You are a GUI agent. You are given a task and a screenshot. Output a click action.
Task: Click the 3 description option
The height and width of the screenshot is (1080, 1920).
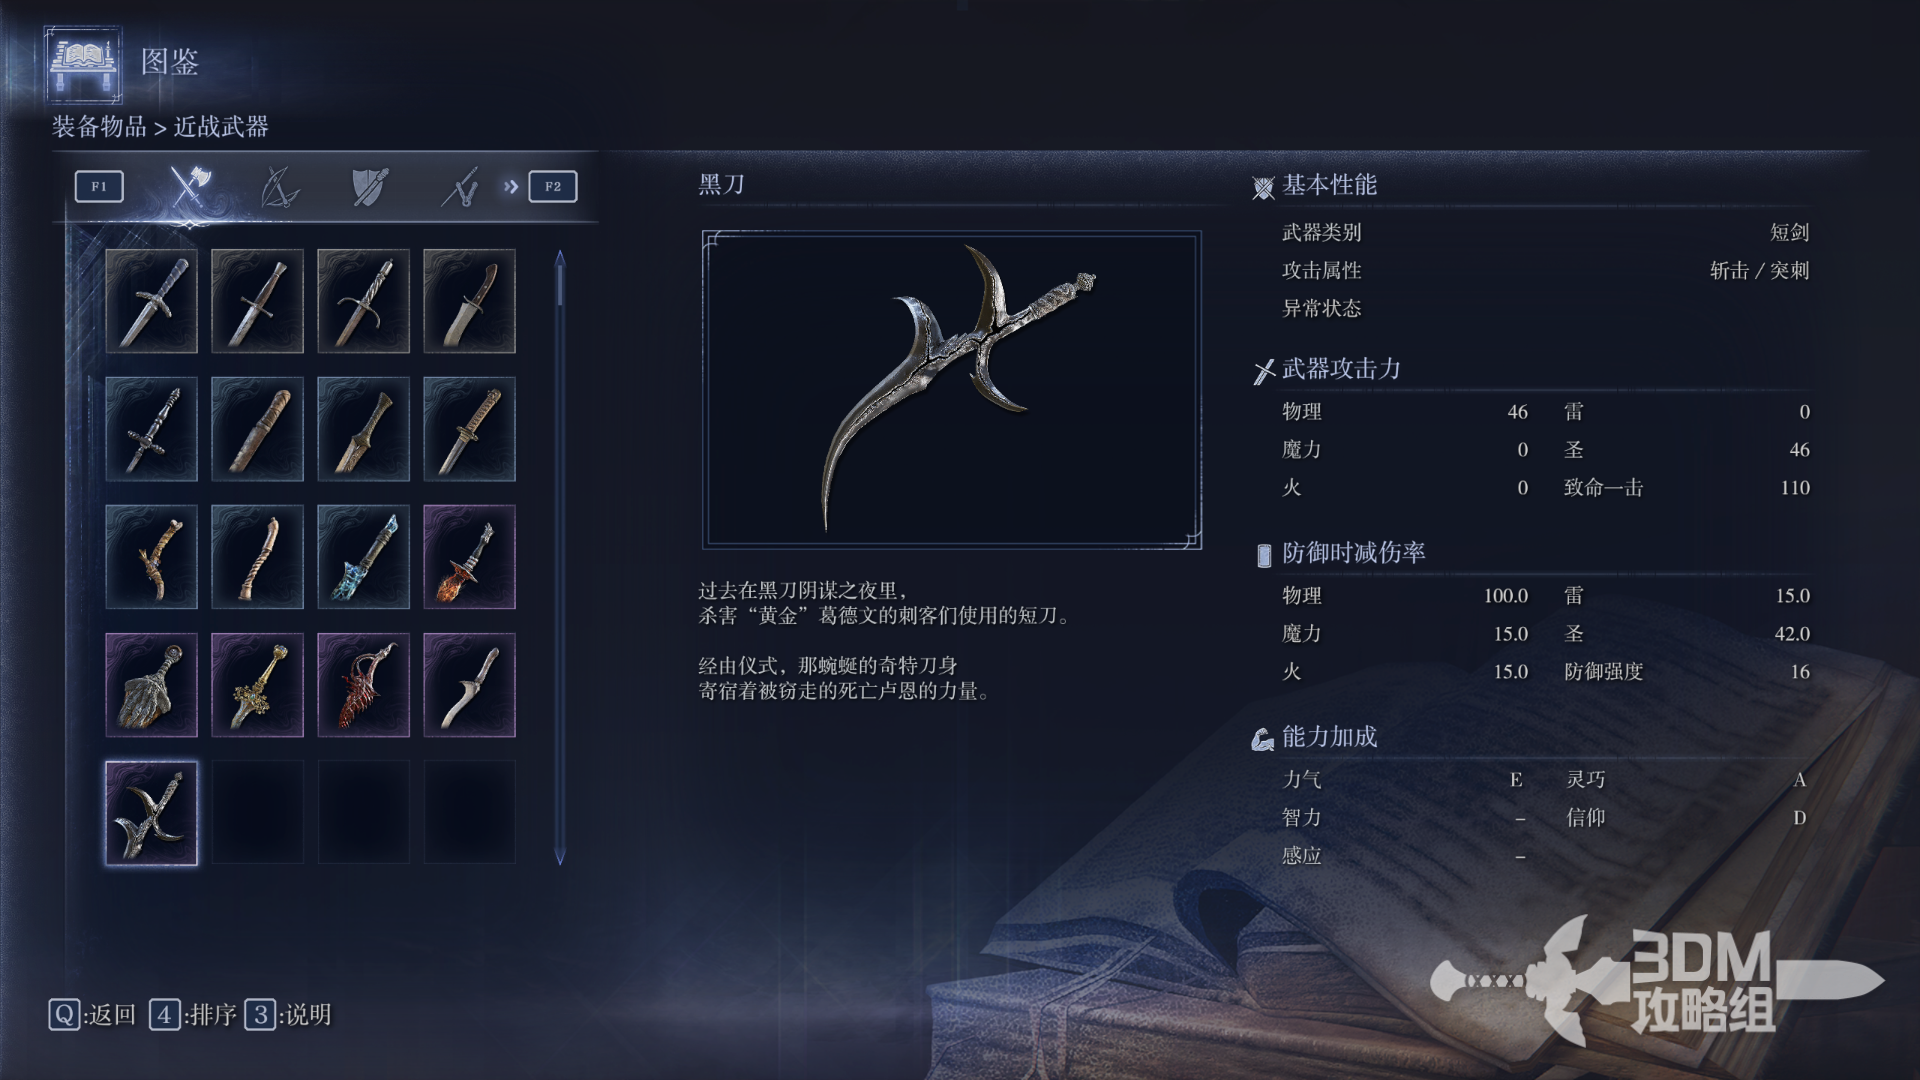click(x=288, y=1015)
